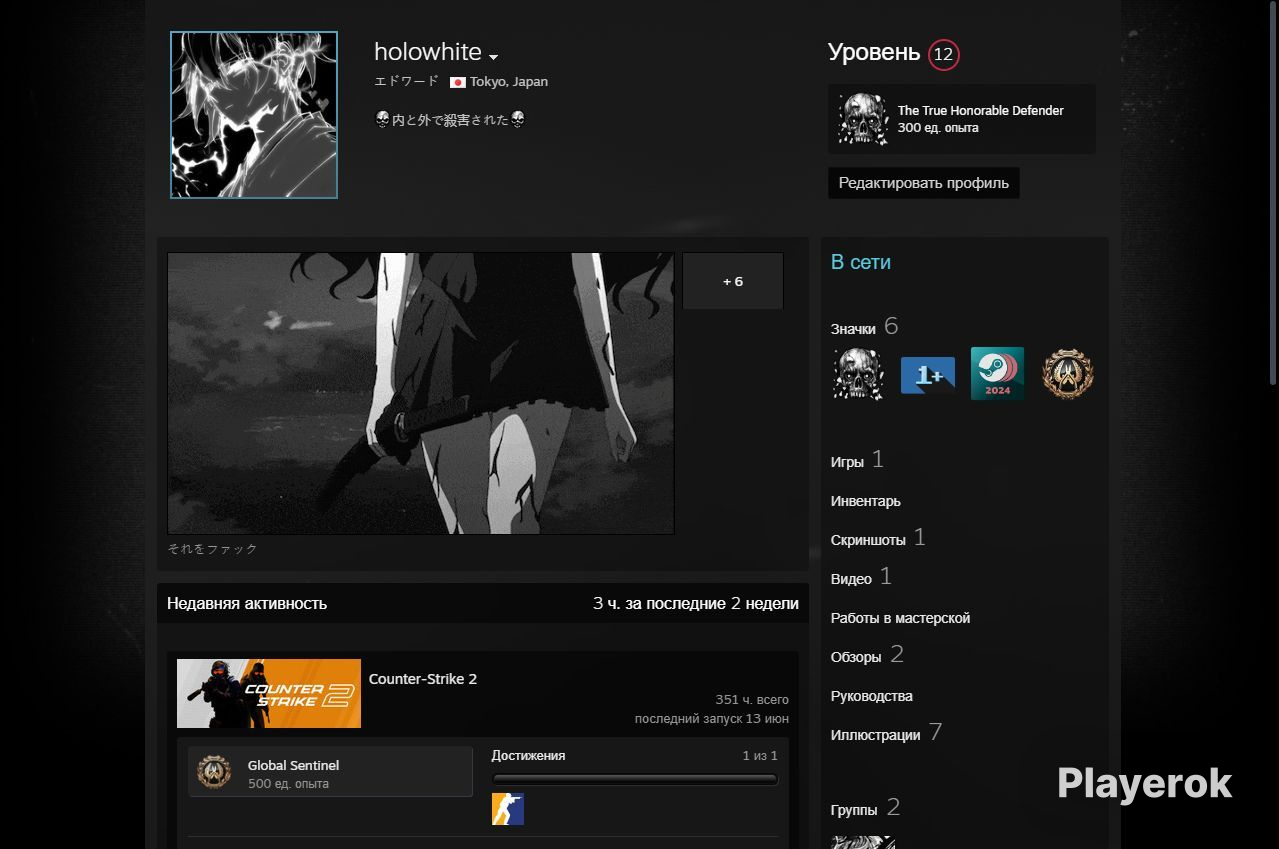This screenshot has width=1279, height=849.
Task: Click the В сети online status text
Action: point(861,262)
